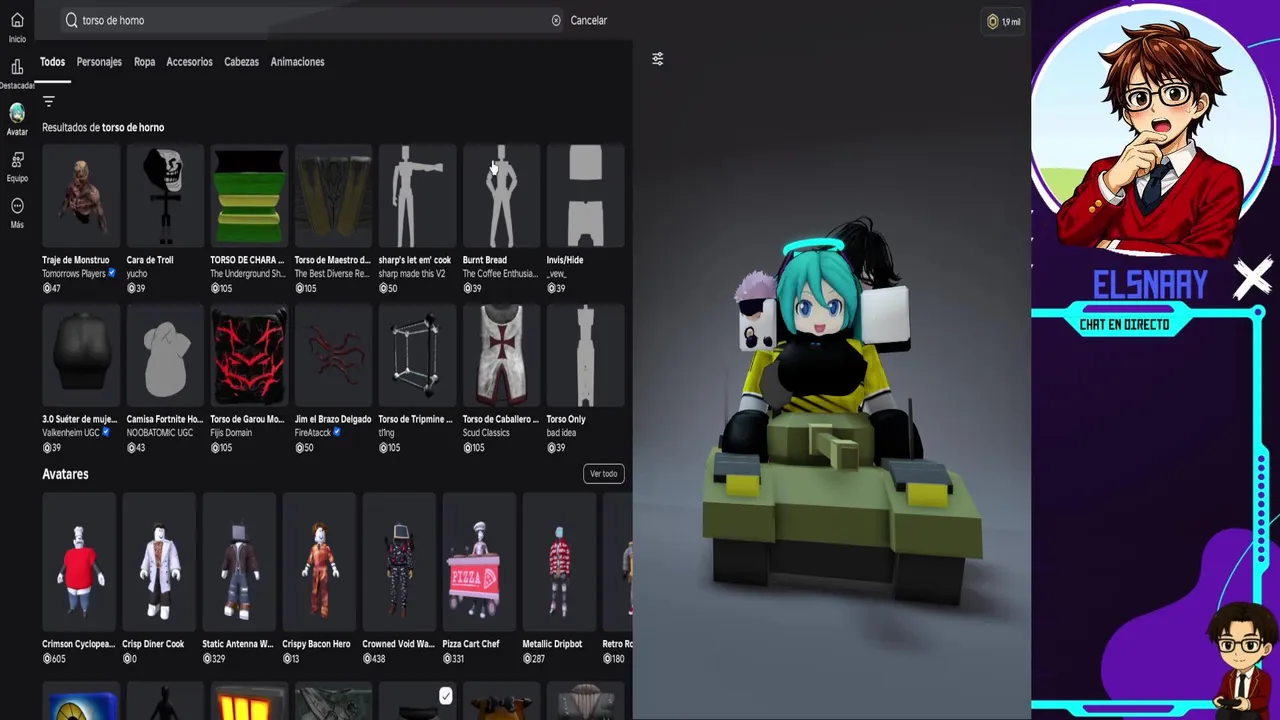
Task: Open Torso de Caballero item thumbnail
Action: point(501,356)
